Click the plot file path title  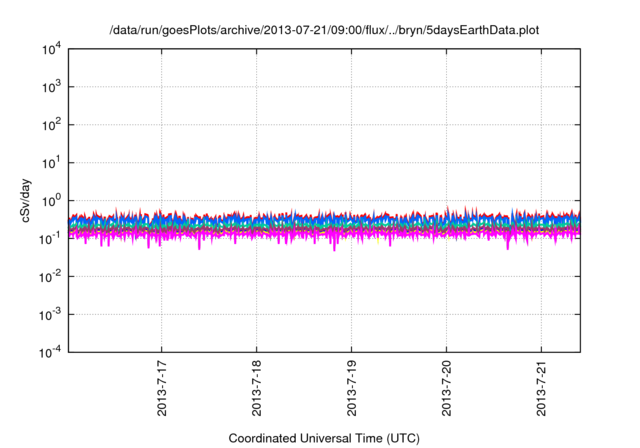pos(324,30)
